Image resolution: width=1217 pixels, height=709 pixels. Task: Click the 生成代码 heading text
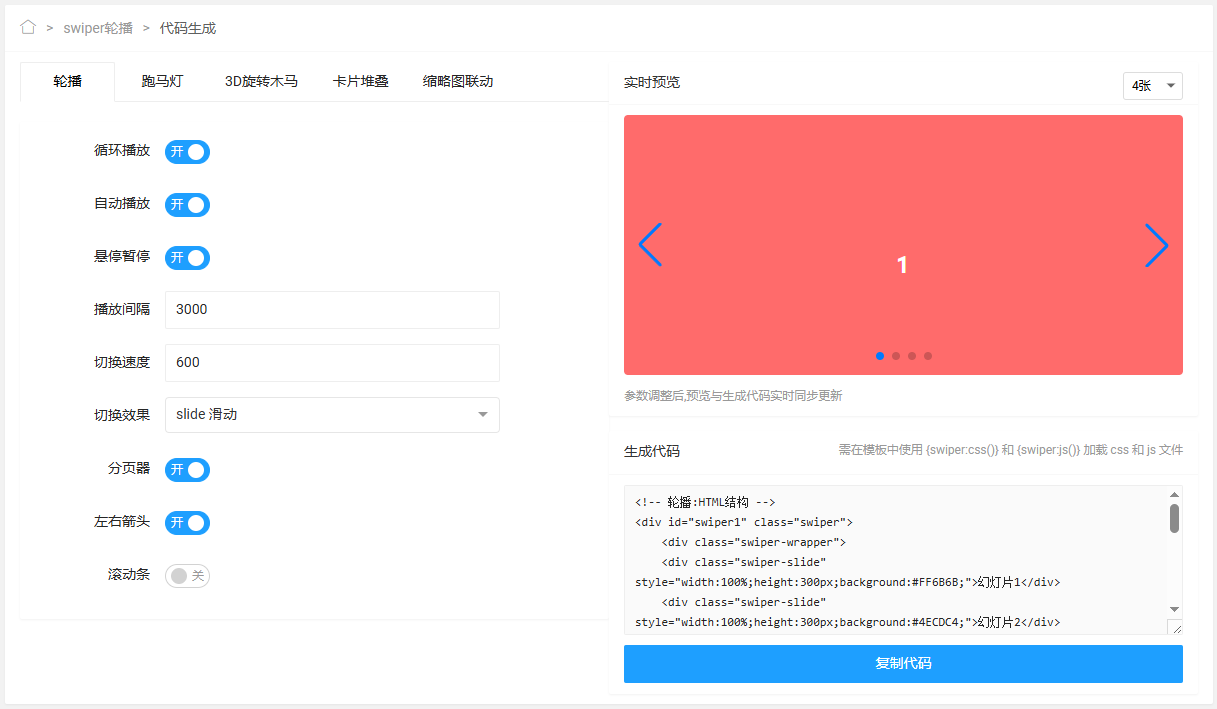point(652,451)
